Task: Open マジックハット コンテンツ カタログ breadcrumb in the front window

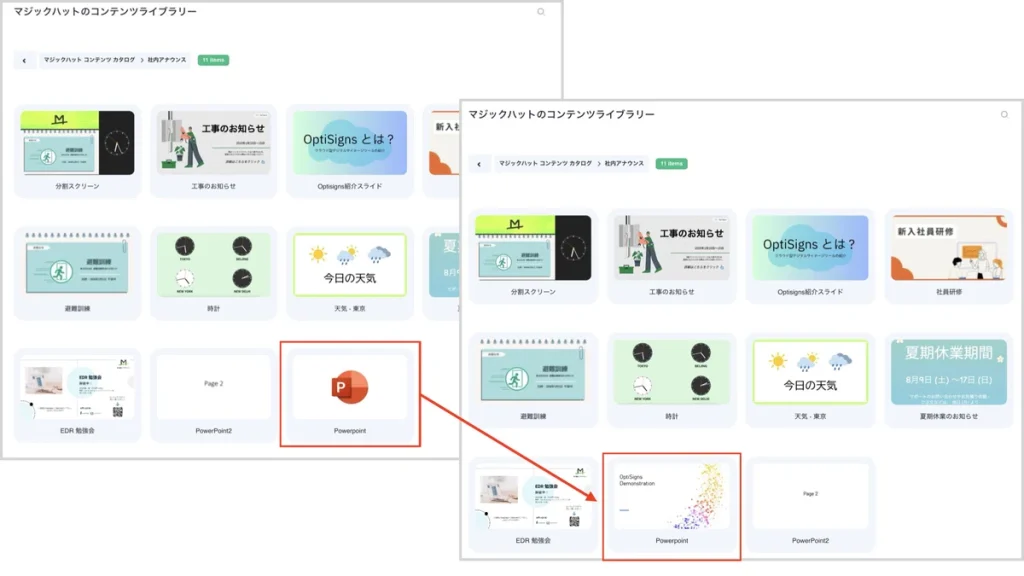Action: click(x=545, y=163)
